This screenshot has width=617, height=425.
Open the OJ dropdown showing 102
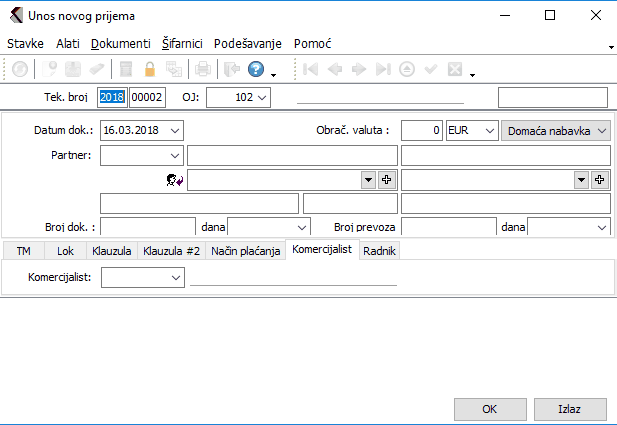click(262, 97)
